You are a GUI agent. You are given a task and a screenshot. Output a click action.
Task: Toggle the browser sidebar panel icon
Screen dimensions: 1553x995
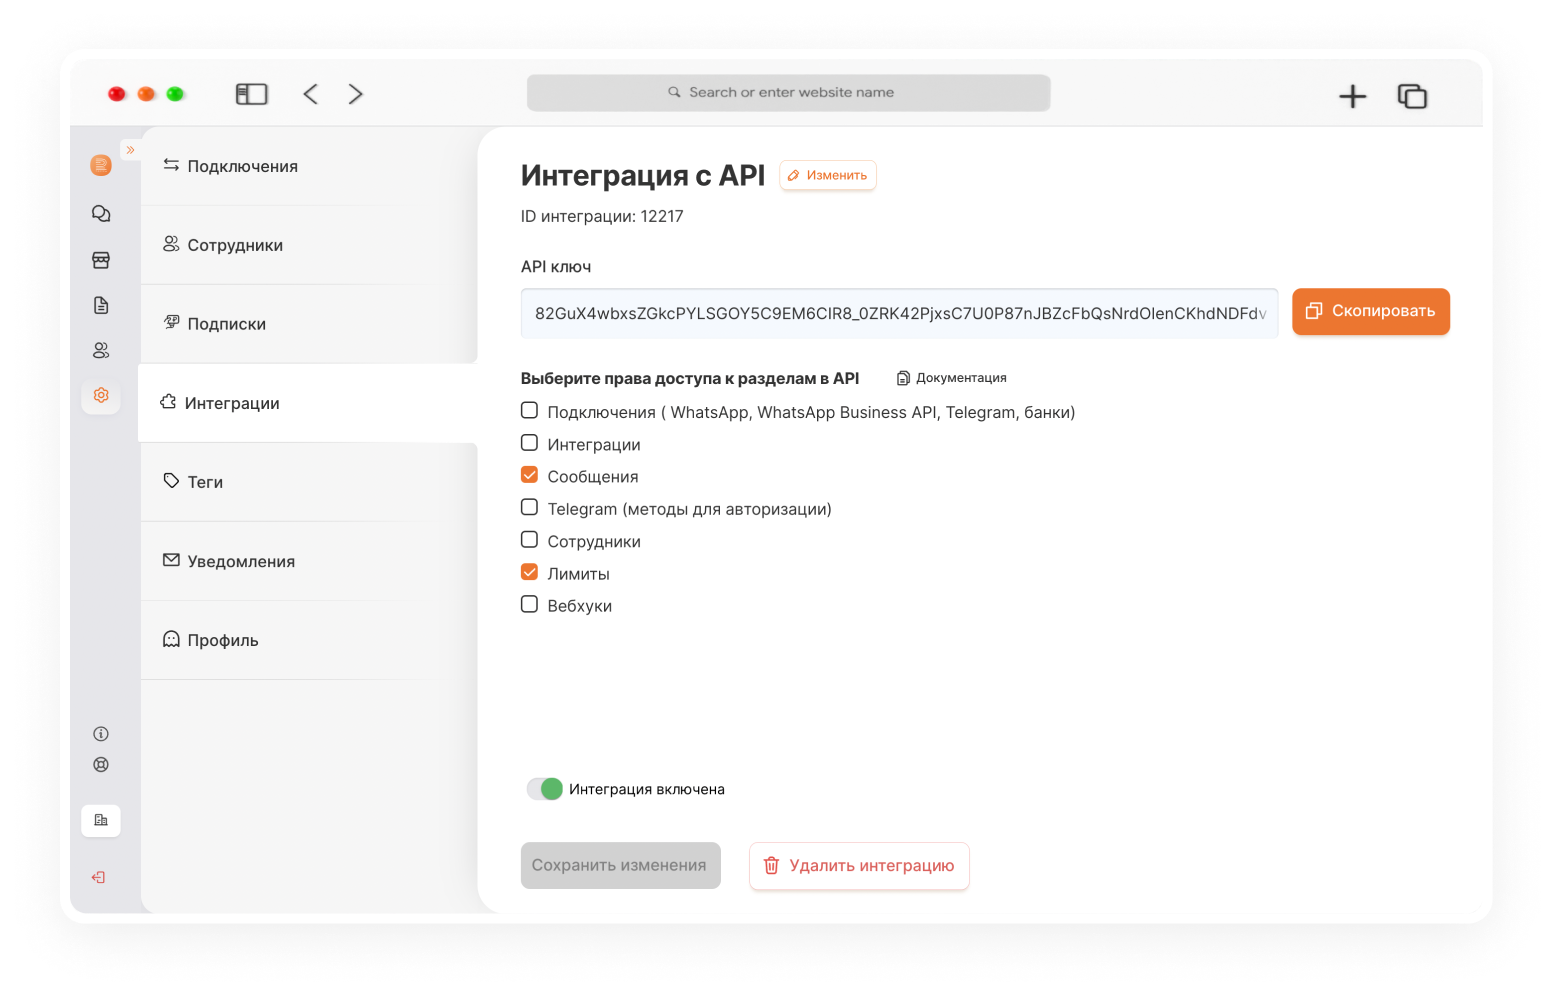coord(252,94)
